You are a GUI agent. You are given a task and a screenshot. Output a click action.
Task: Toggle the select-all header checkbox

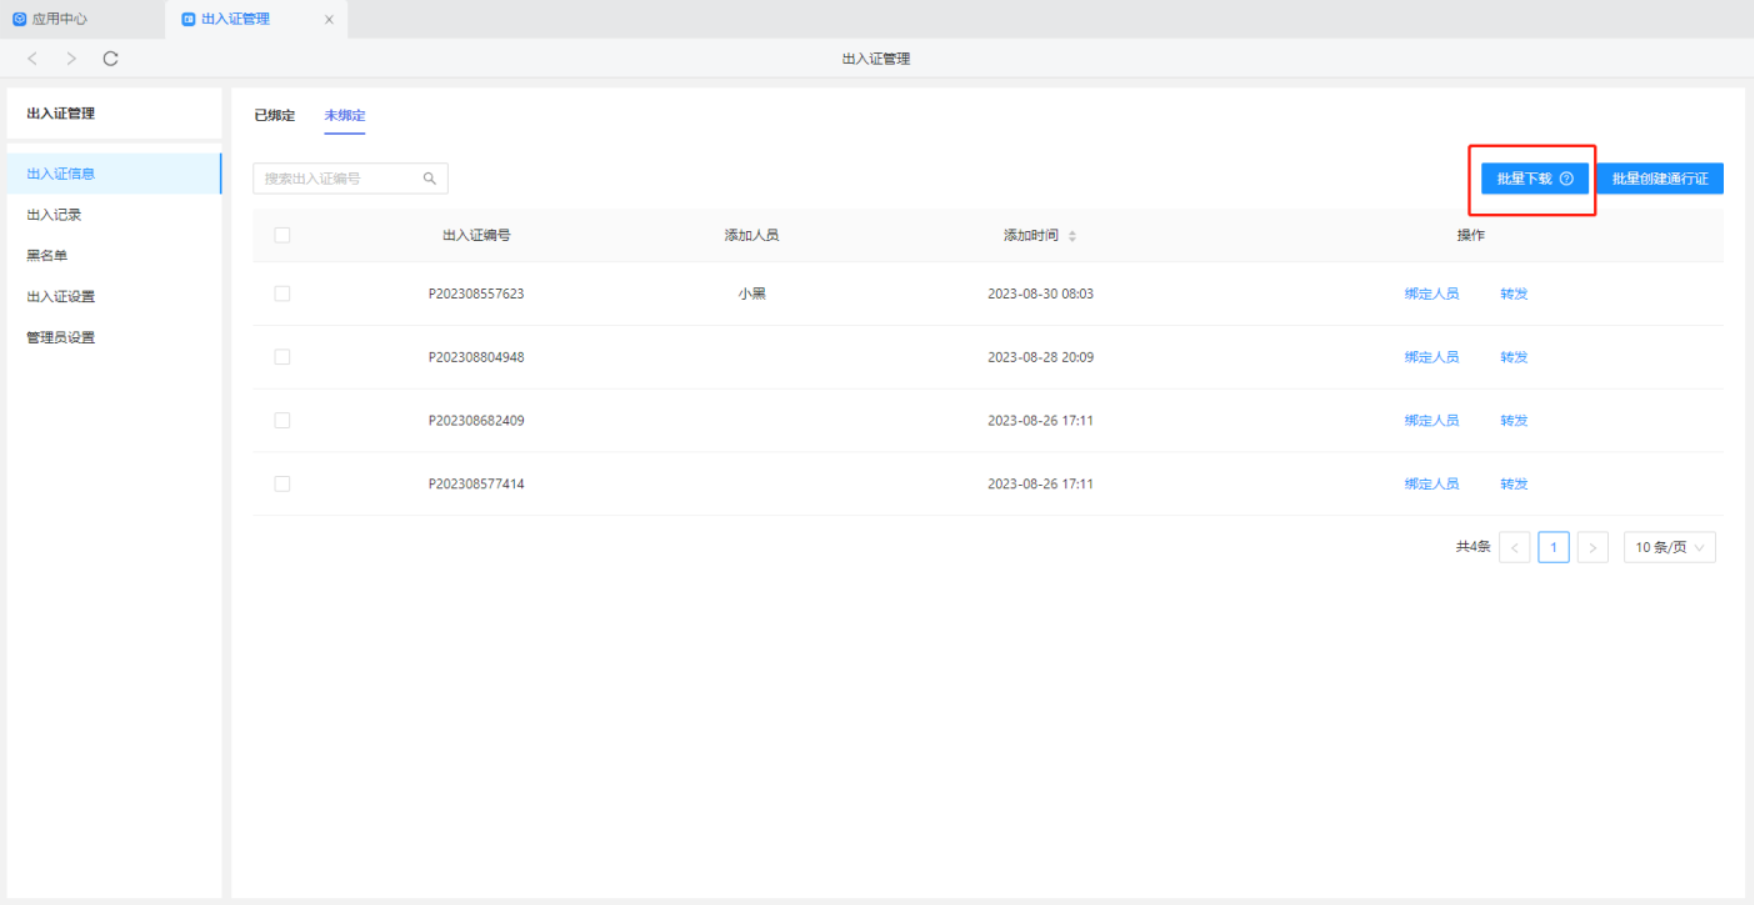(282, 235)
